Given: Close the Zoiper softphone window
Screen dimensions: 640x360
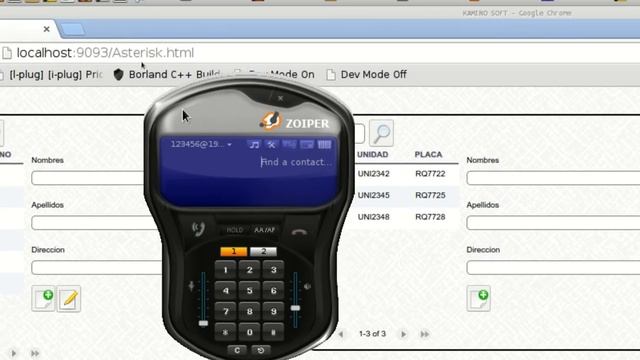Looking at the screenshot, I should coord(280,98).
